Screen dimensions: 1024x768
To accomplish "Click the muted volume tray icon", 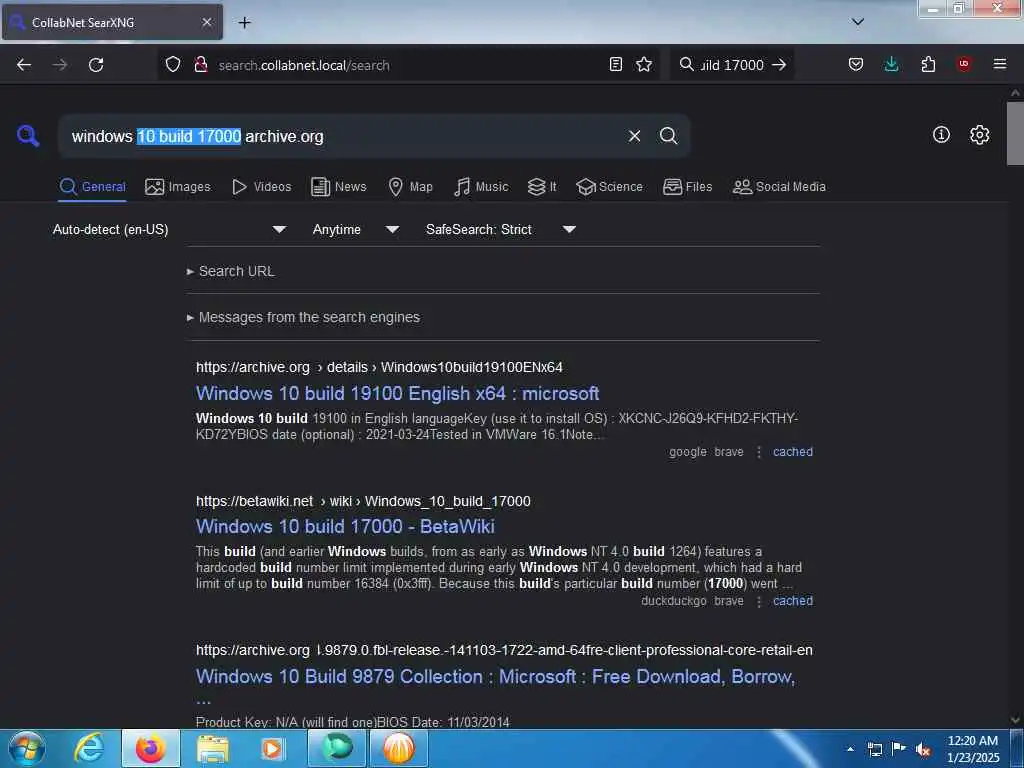I will tap(923, 749).
